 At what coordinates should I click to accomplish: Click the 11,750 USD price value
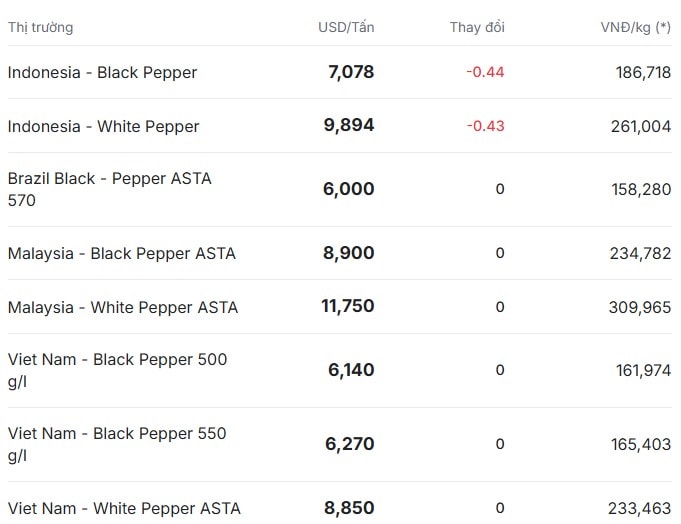(x=347, y=306)
